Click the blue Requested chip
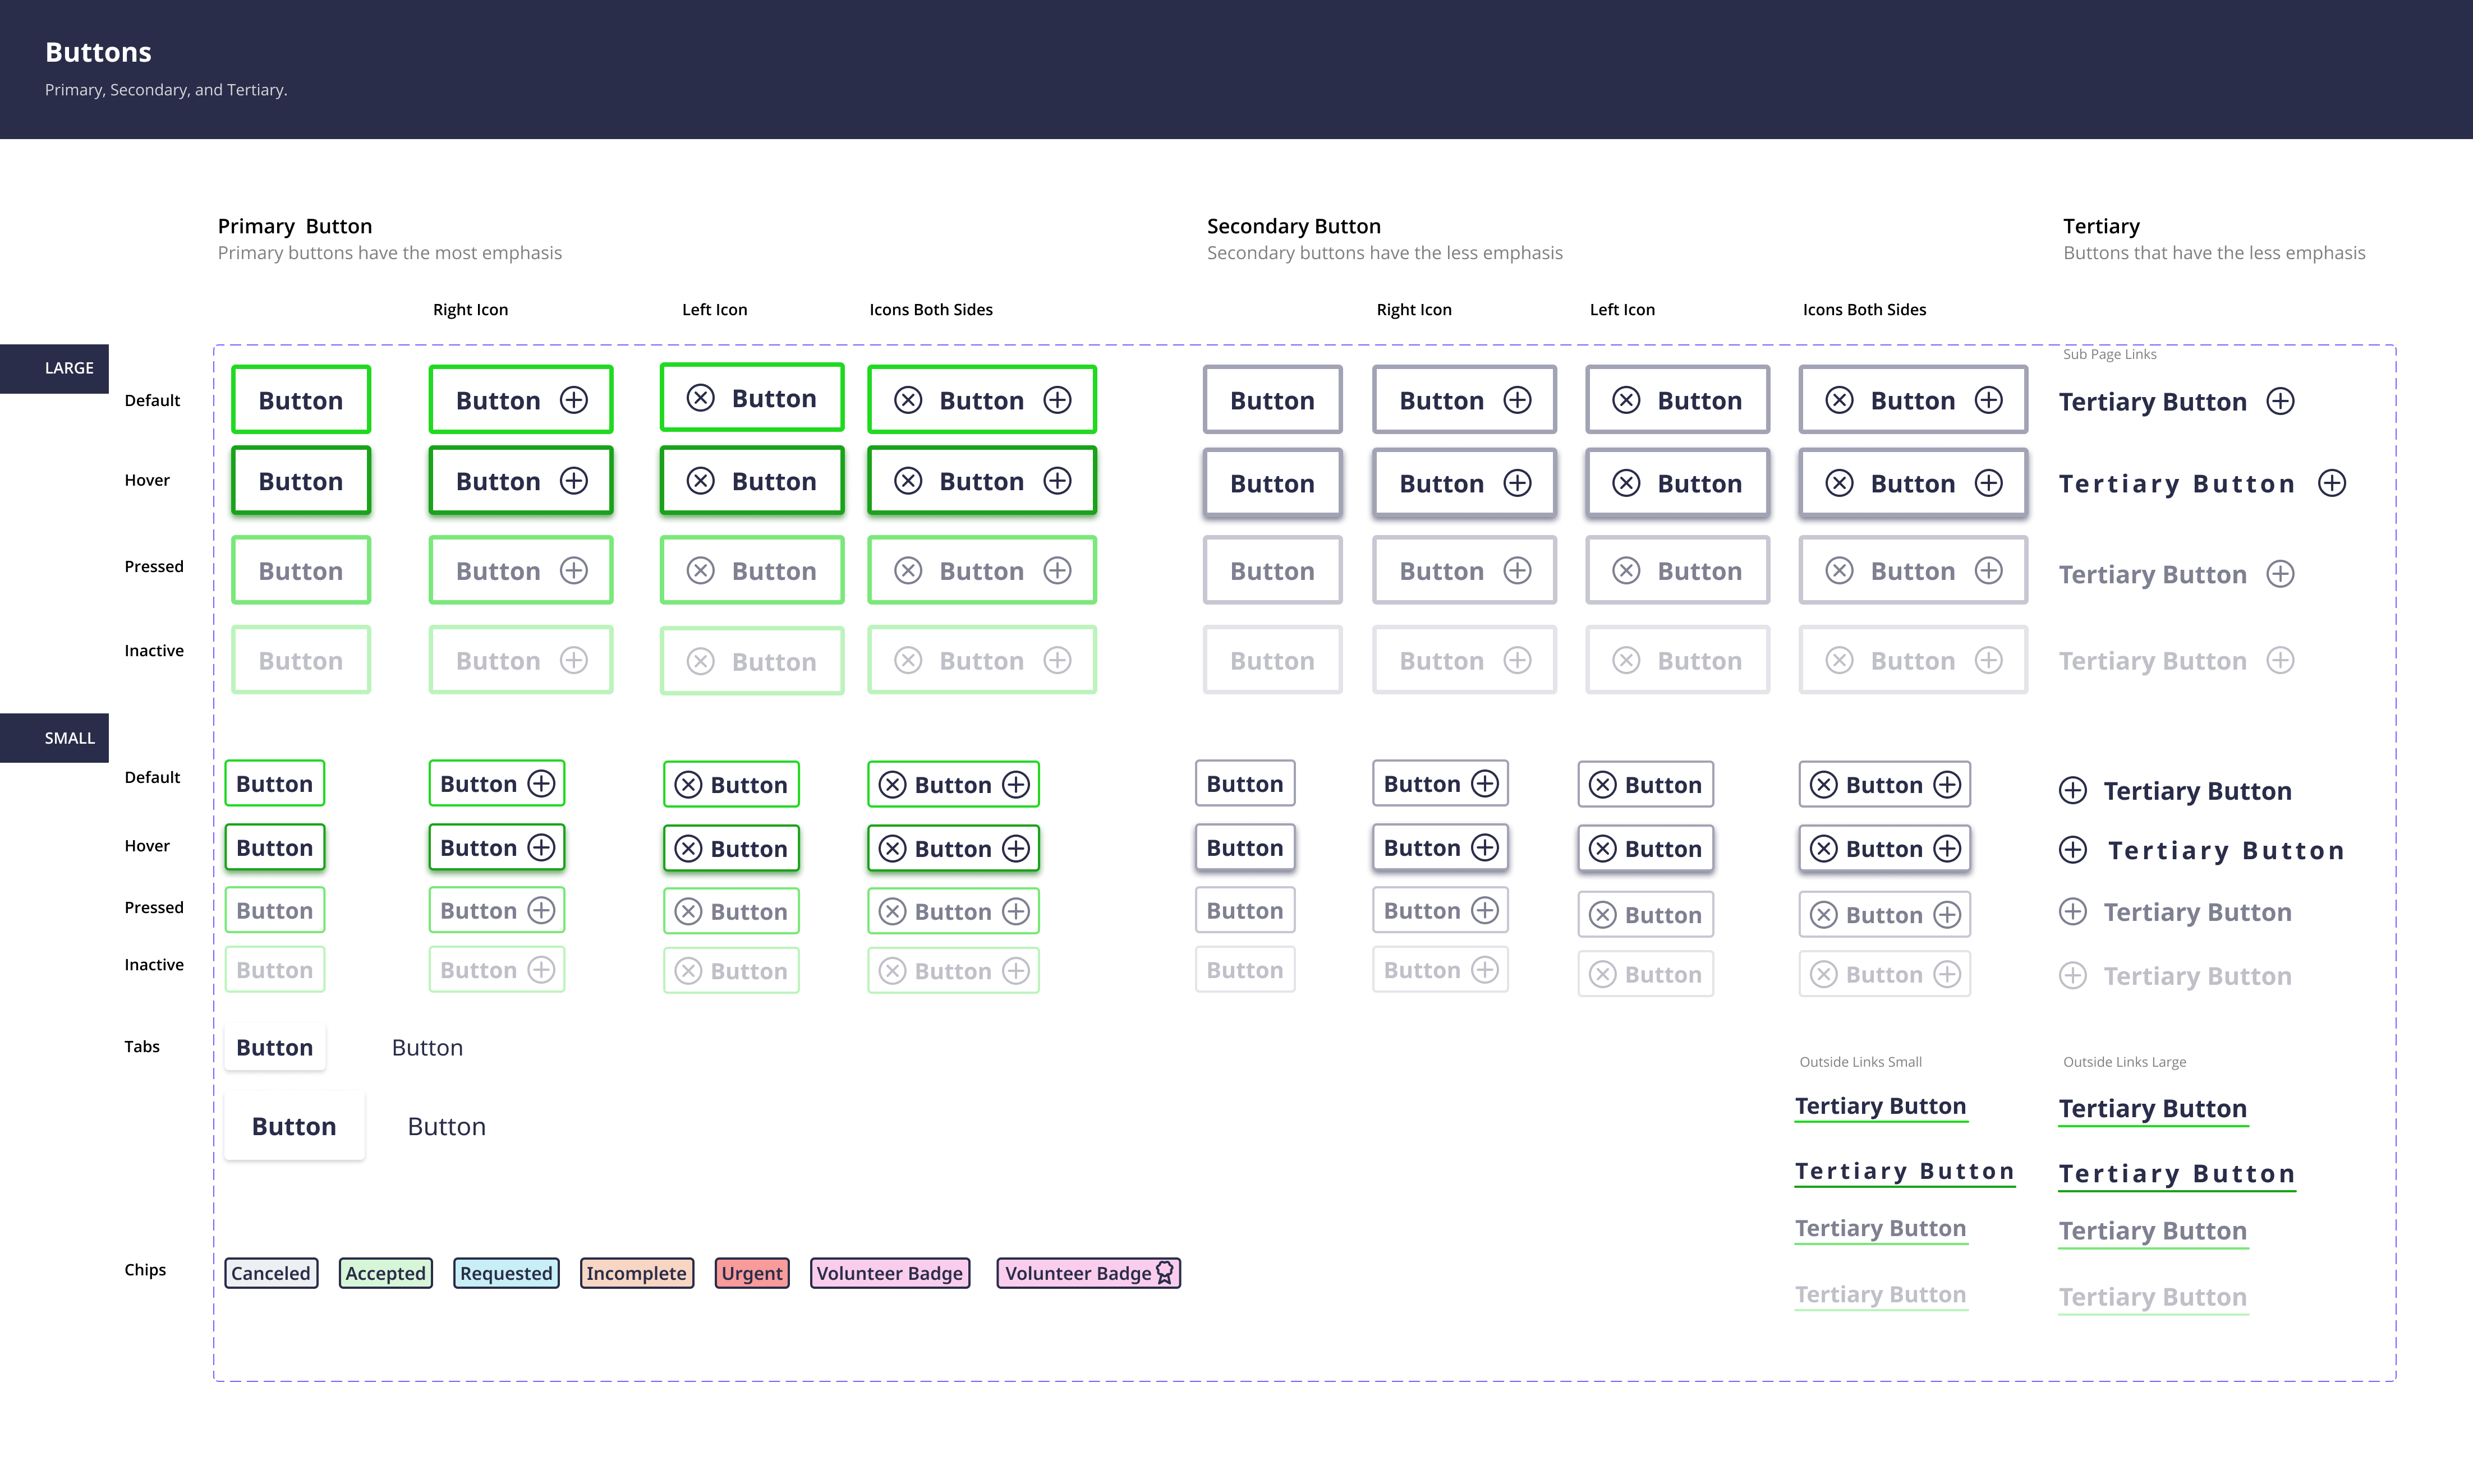The image size is (2473, 1484). 506,1273
